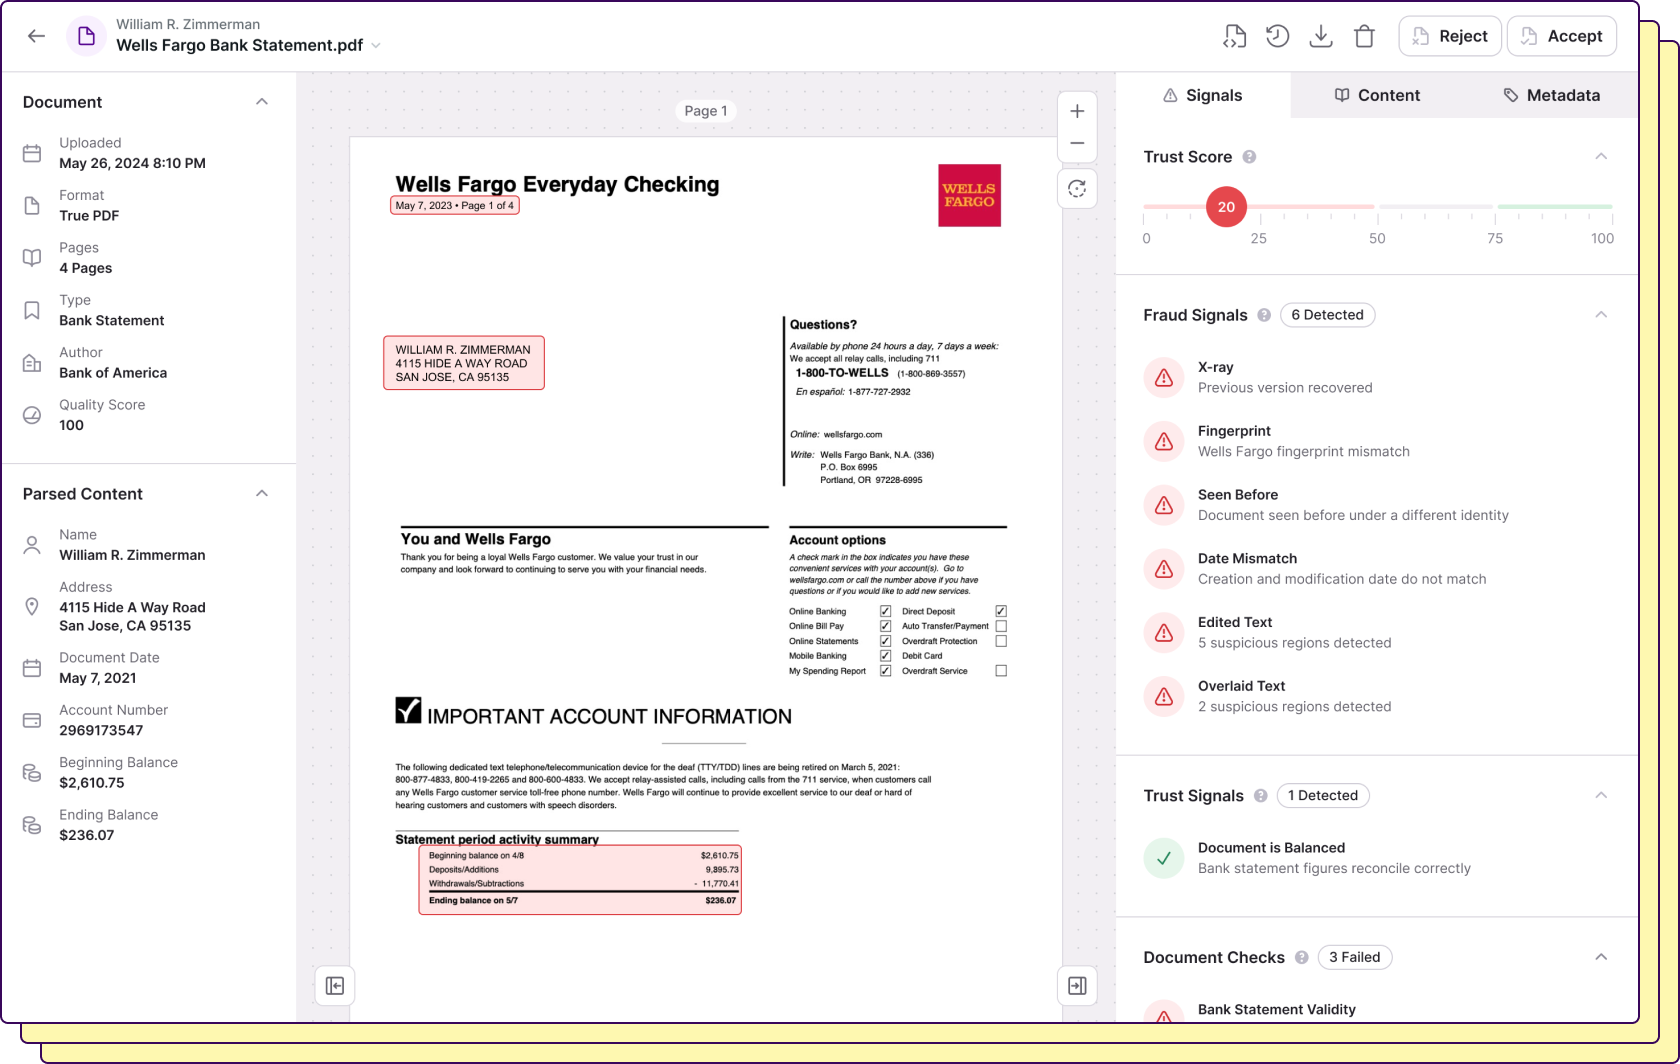Open the version history icon

point(1277,36)
